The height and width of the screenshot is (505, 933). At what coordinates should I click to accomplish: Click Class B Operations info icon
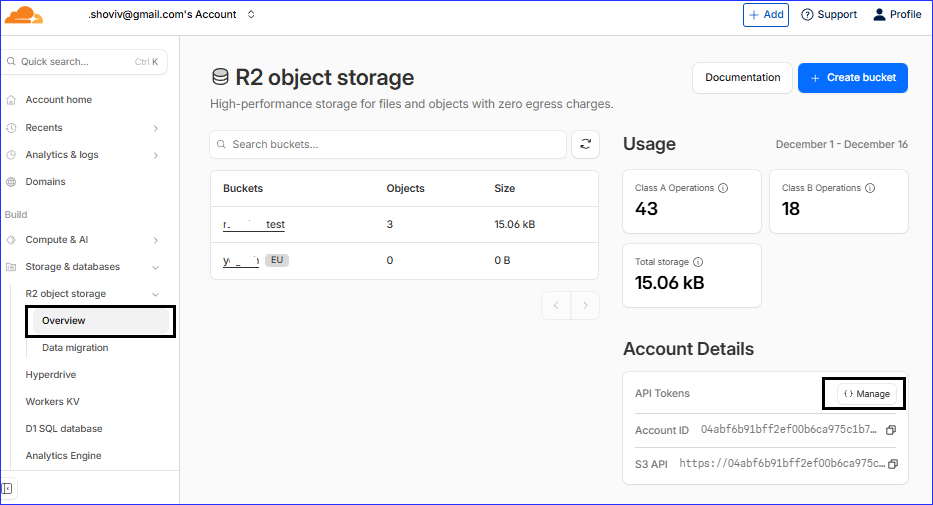click(x=870, y=187)
